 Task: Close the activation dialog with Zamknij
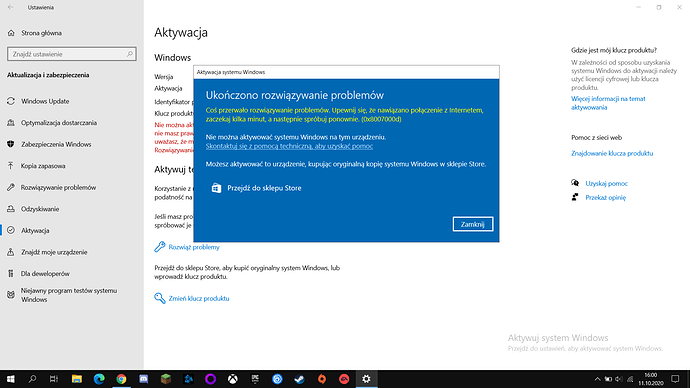coord(473,224)
